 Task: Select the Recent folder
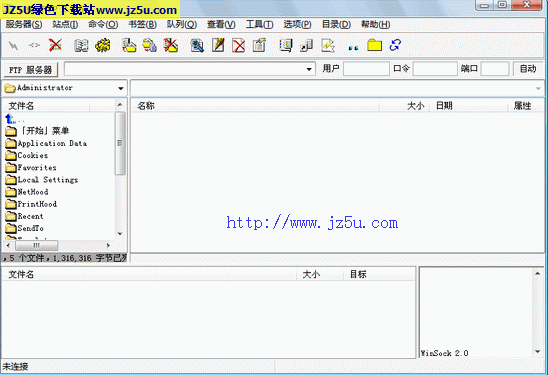point(24,216)
